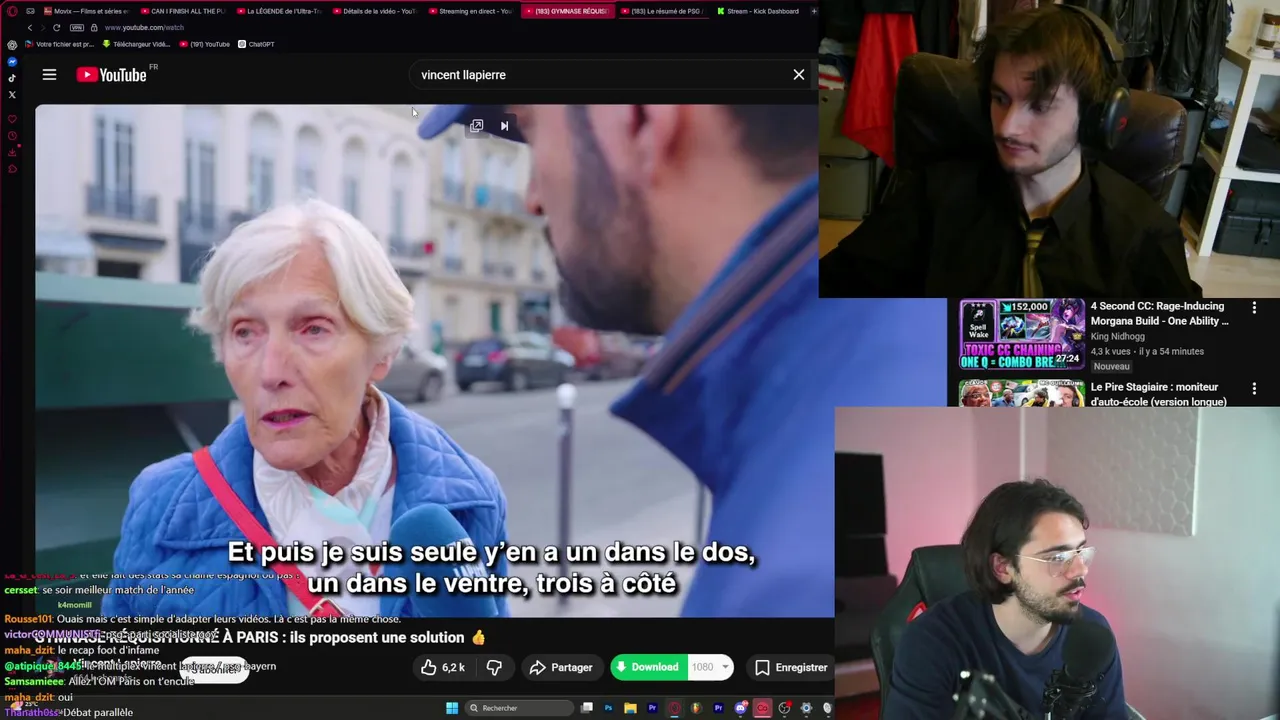Viewport: 1280px width, 720px height.
Task: Open Le Pire Stagiaire video thumbnail
Action: click(1021, 393)
